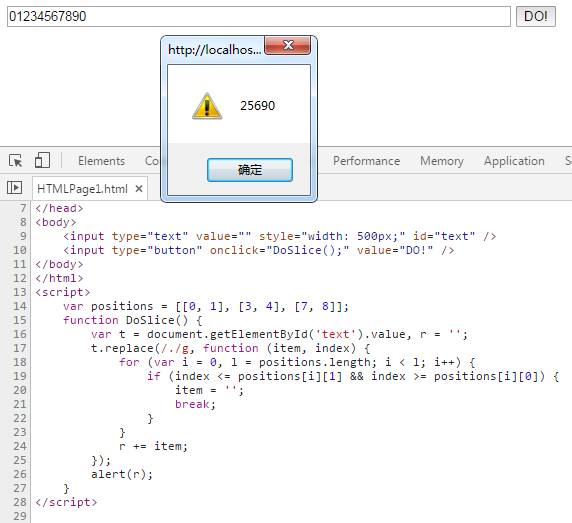Click the '<body>' opening tag line
This screenshot has width=572, height=523.
(56, 222)
